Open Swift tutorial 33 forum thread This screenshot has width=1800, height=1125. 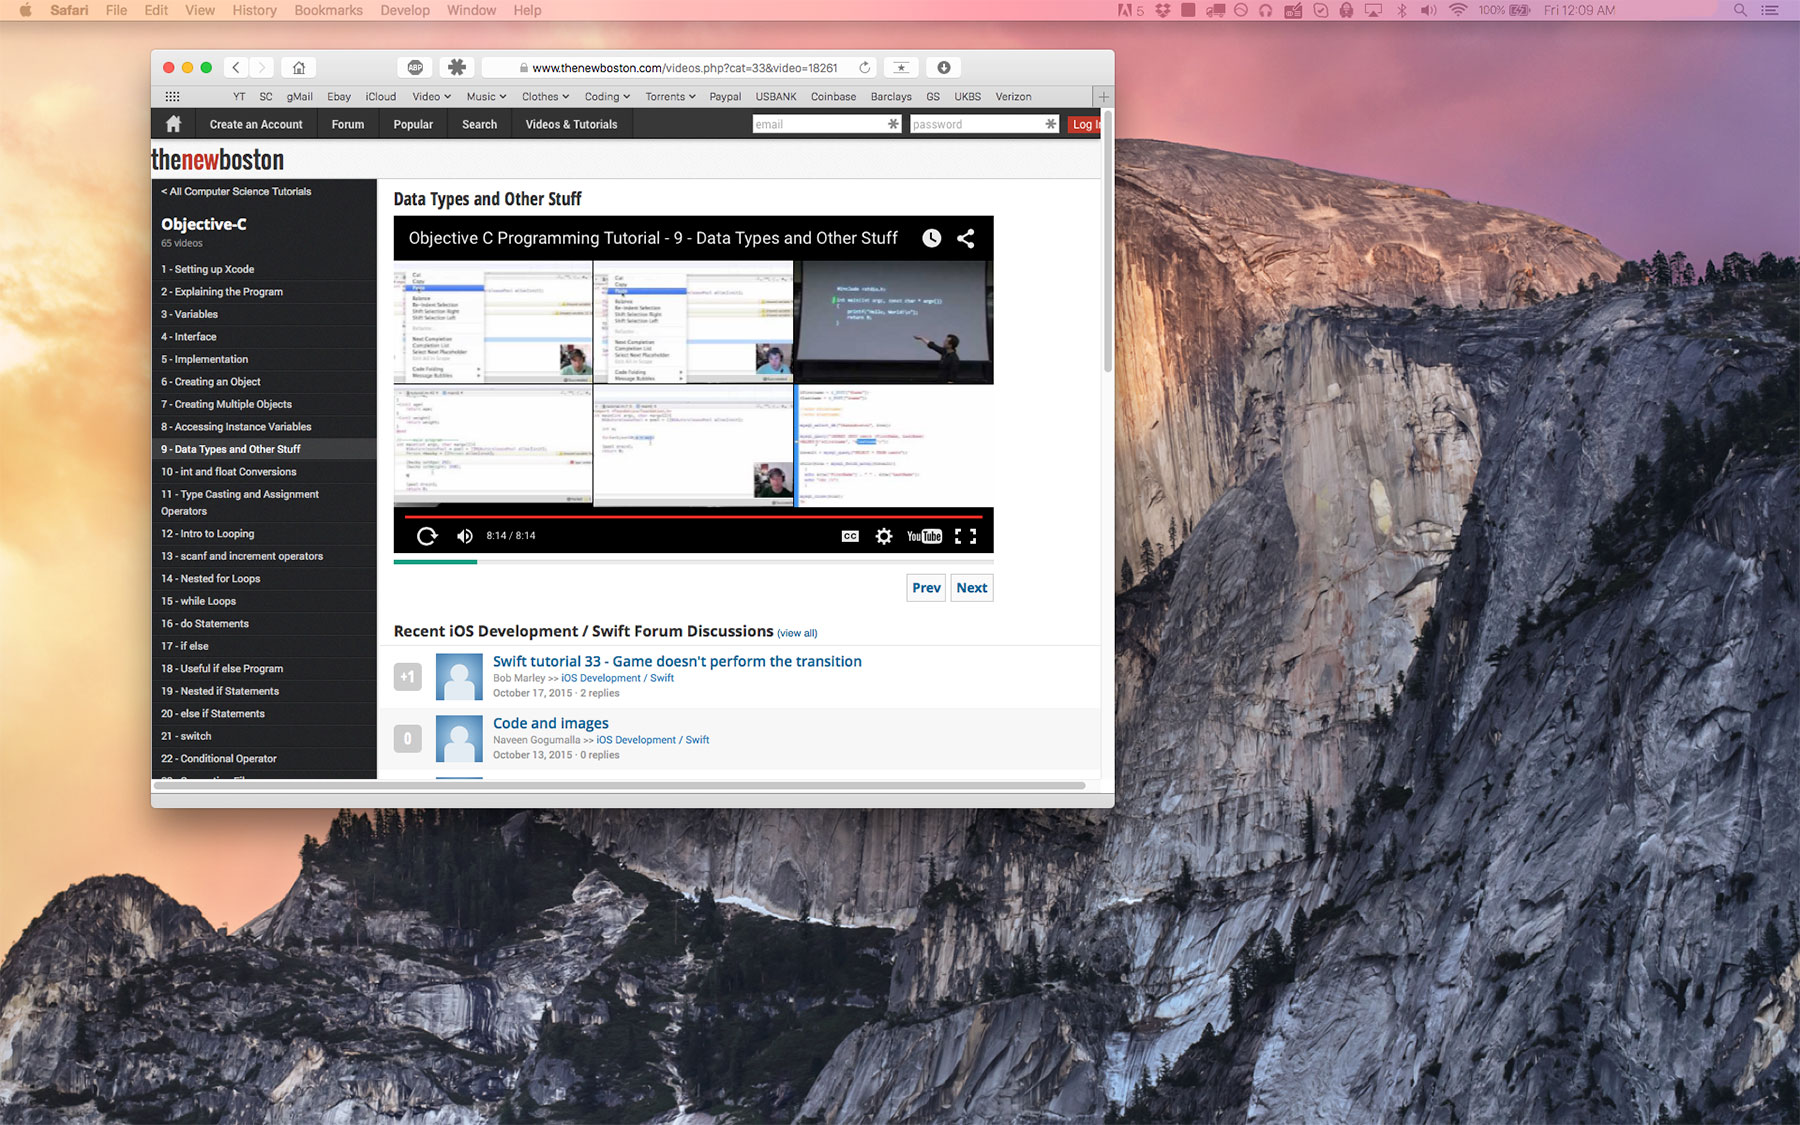point(677,661)
